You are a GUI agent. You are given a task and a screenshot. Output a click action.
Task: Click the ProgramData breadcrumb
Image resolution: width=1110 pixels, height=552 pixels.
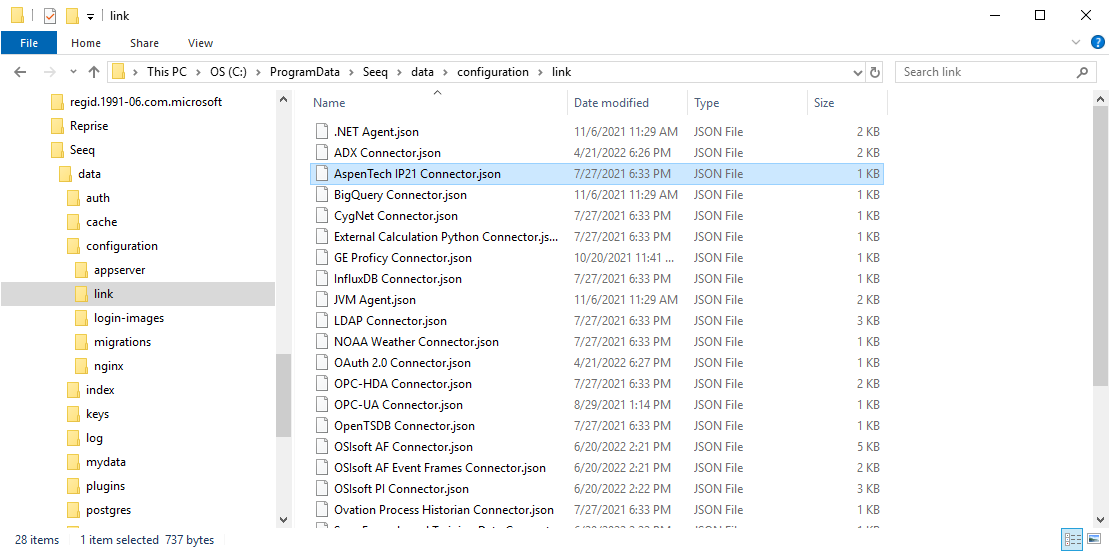click(304, 72)
